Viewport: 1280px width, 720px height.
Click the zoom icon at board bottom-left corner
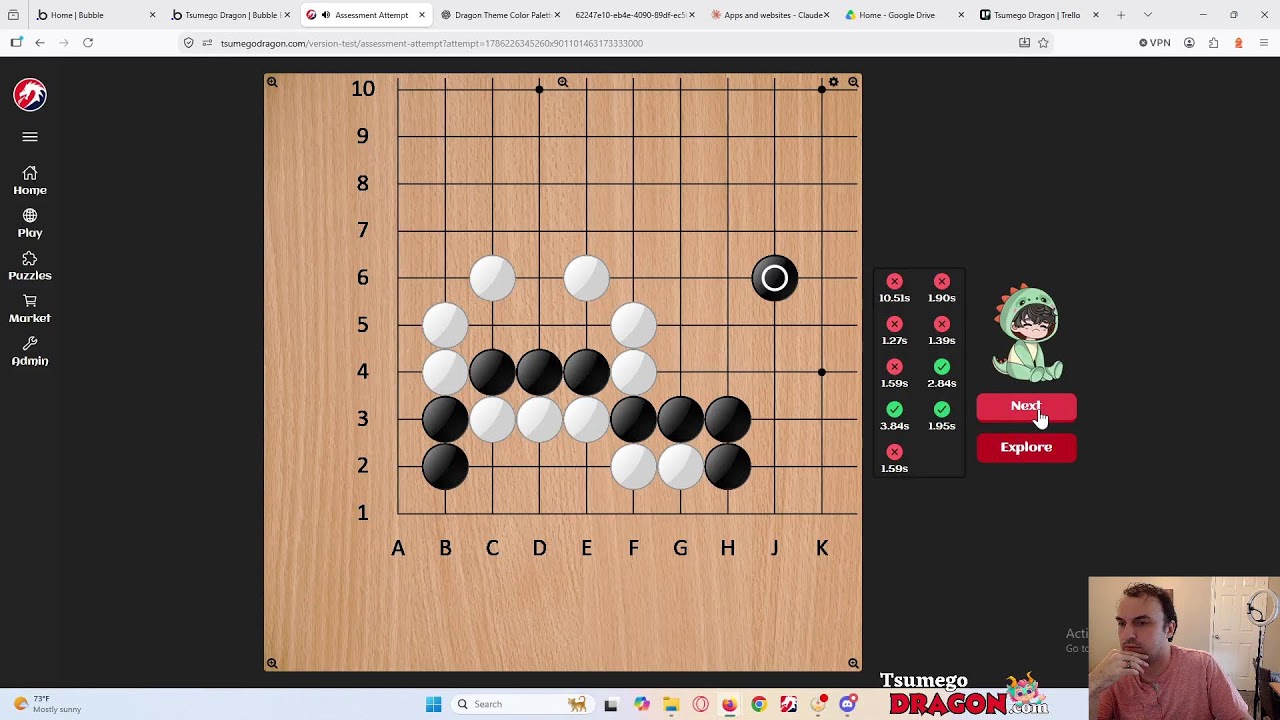point(272,663)
